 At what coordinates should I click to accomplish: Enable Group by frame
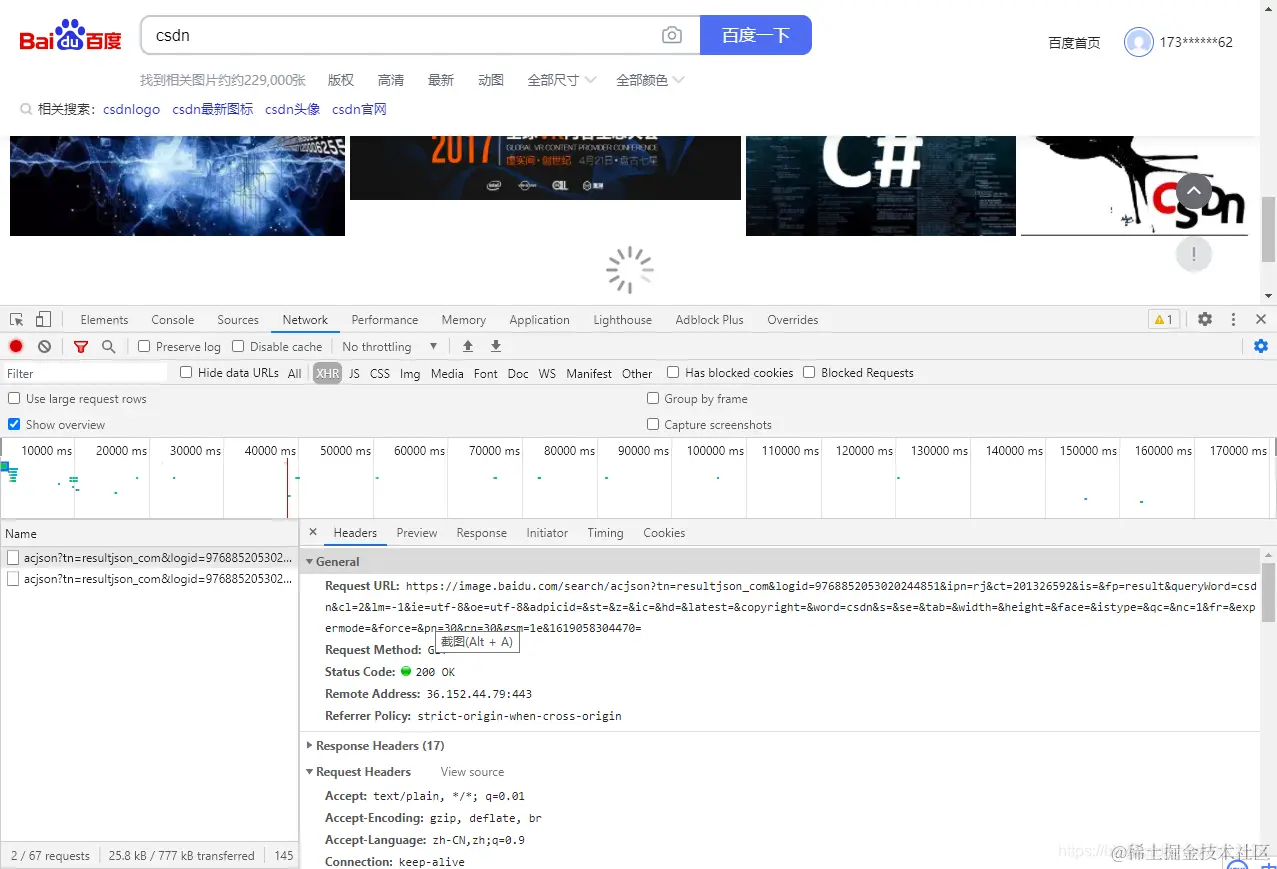(653, 398)
